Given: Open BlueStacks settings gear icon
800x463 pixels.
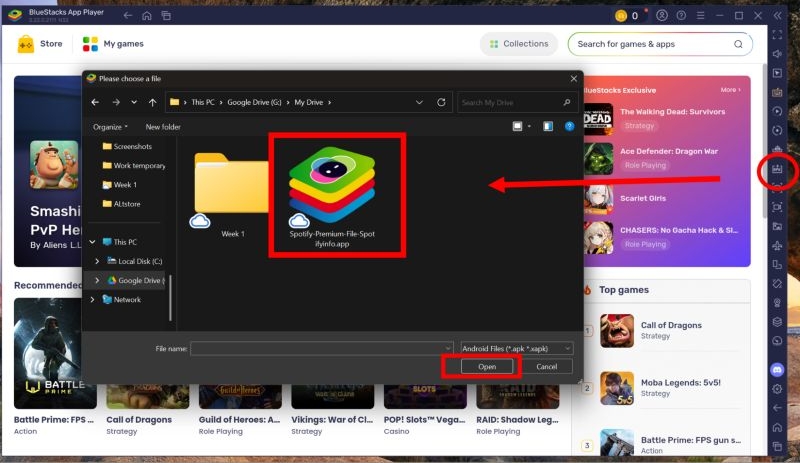Looking at the screenshot, I should pos(777,389).
